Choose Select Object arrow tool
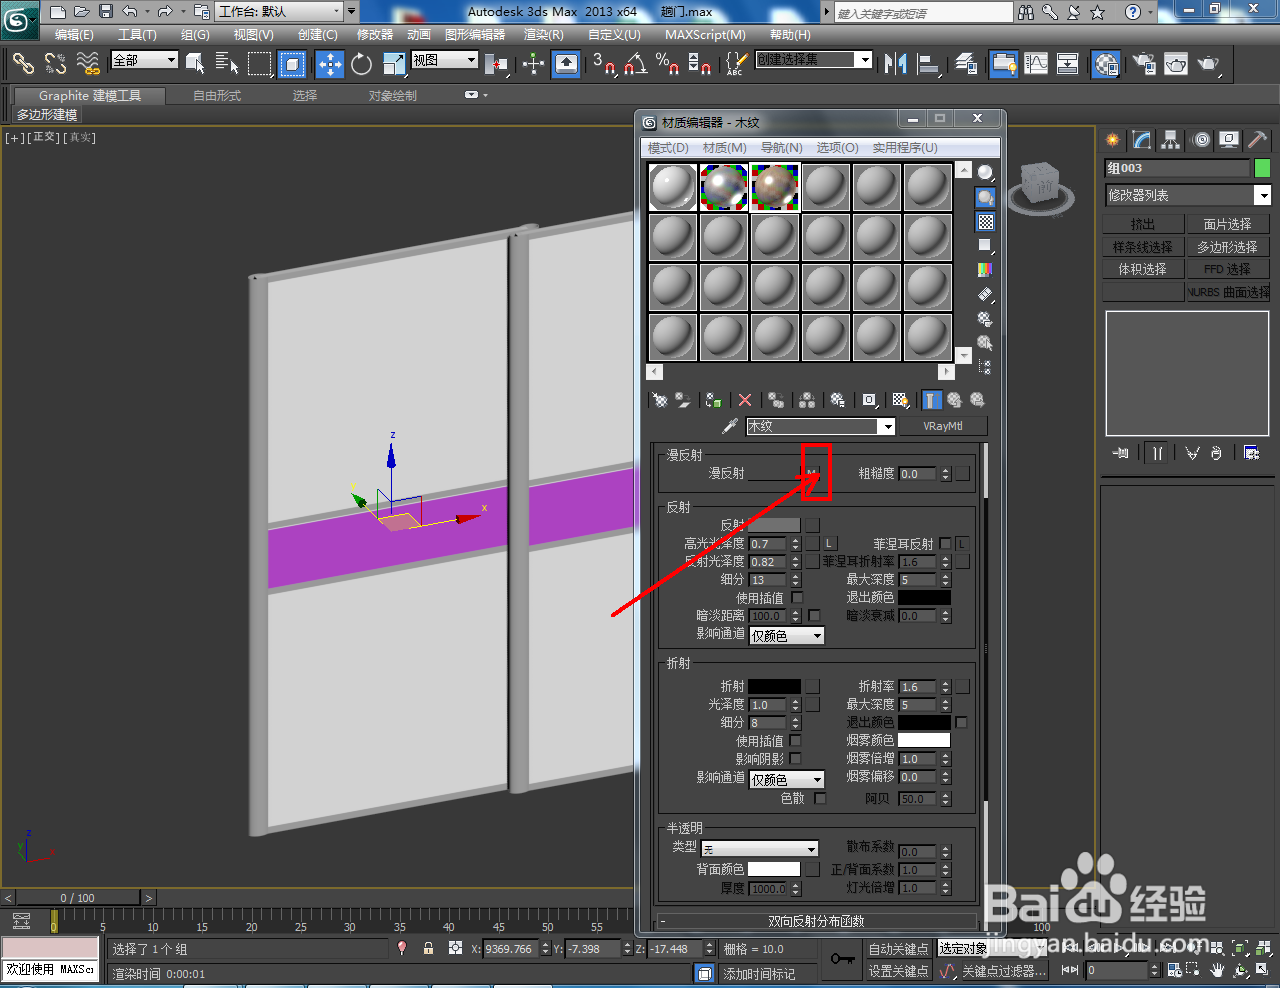The image size is (1280, 988). 196,64
